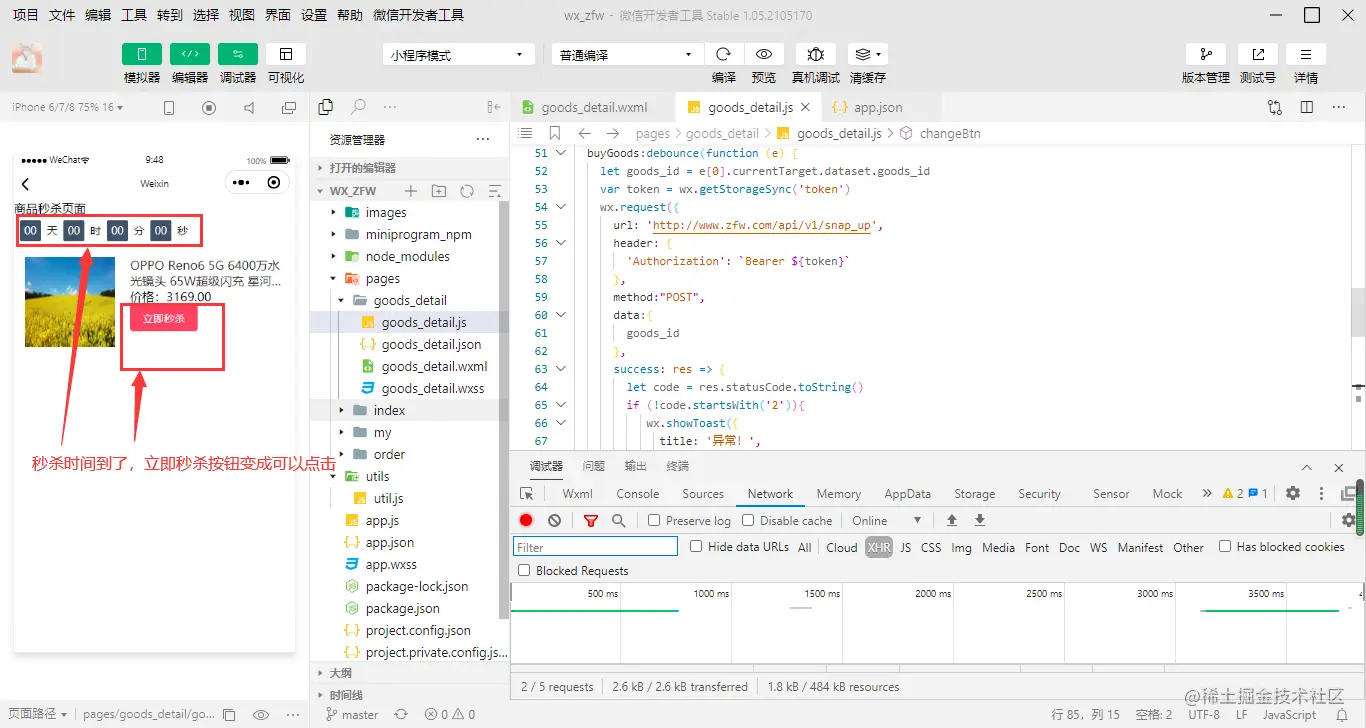1366x728 pixels.
Task: Expand the index folder
Action: (389, 410)
